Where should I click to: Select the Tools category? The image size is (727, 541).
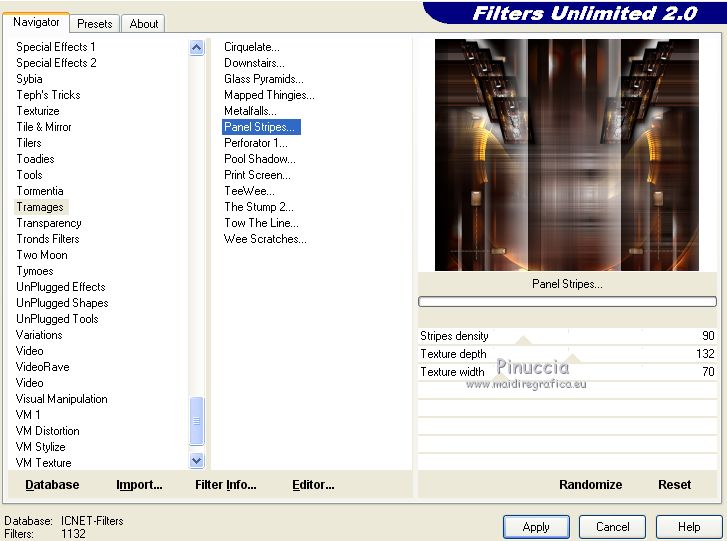tap(29, 175)
